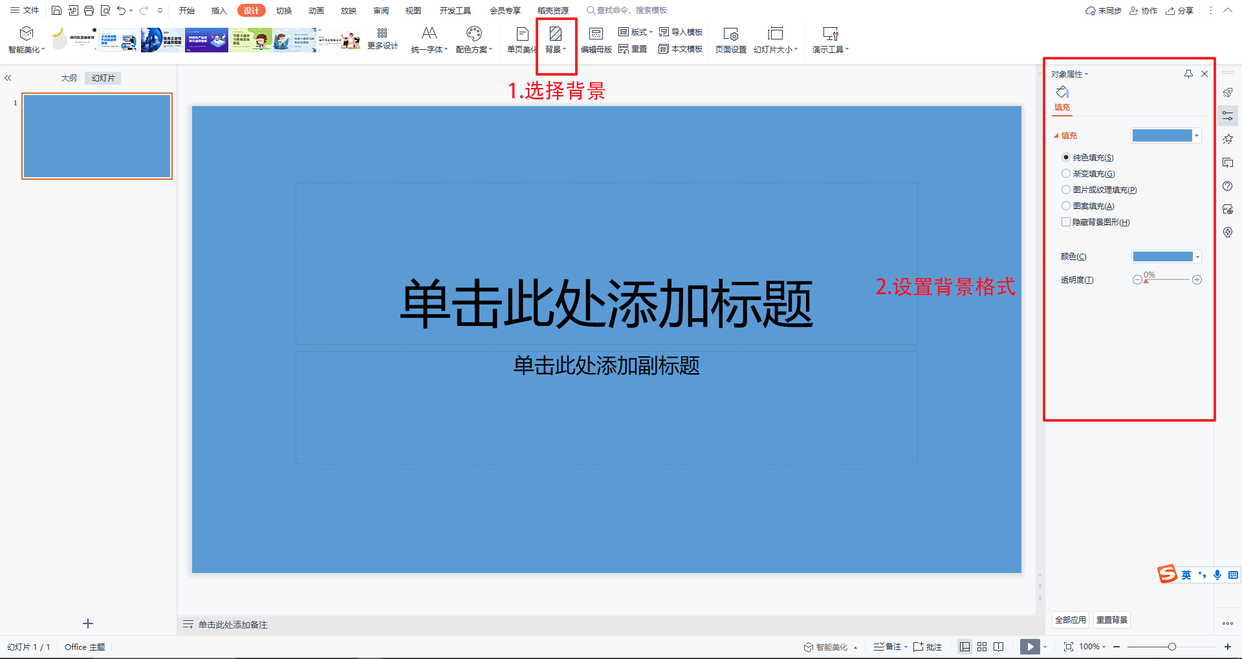Open 更多设计 grid icon
The image size is (1242, 659).
[x=382, y=39]
